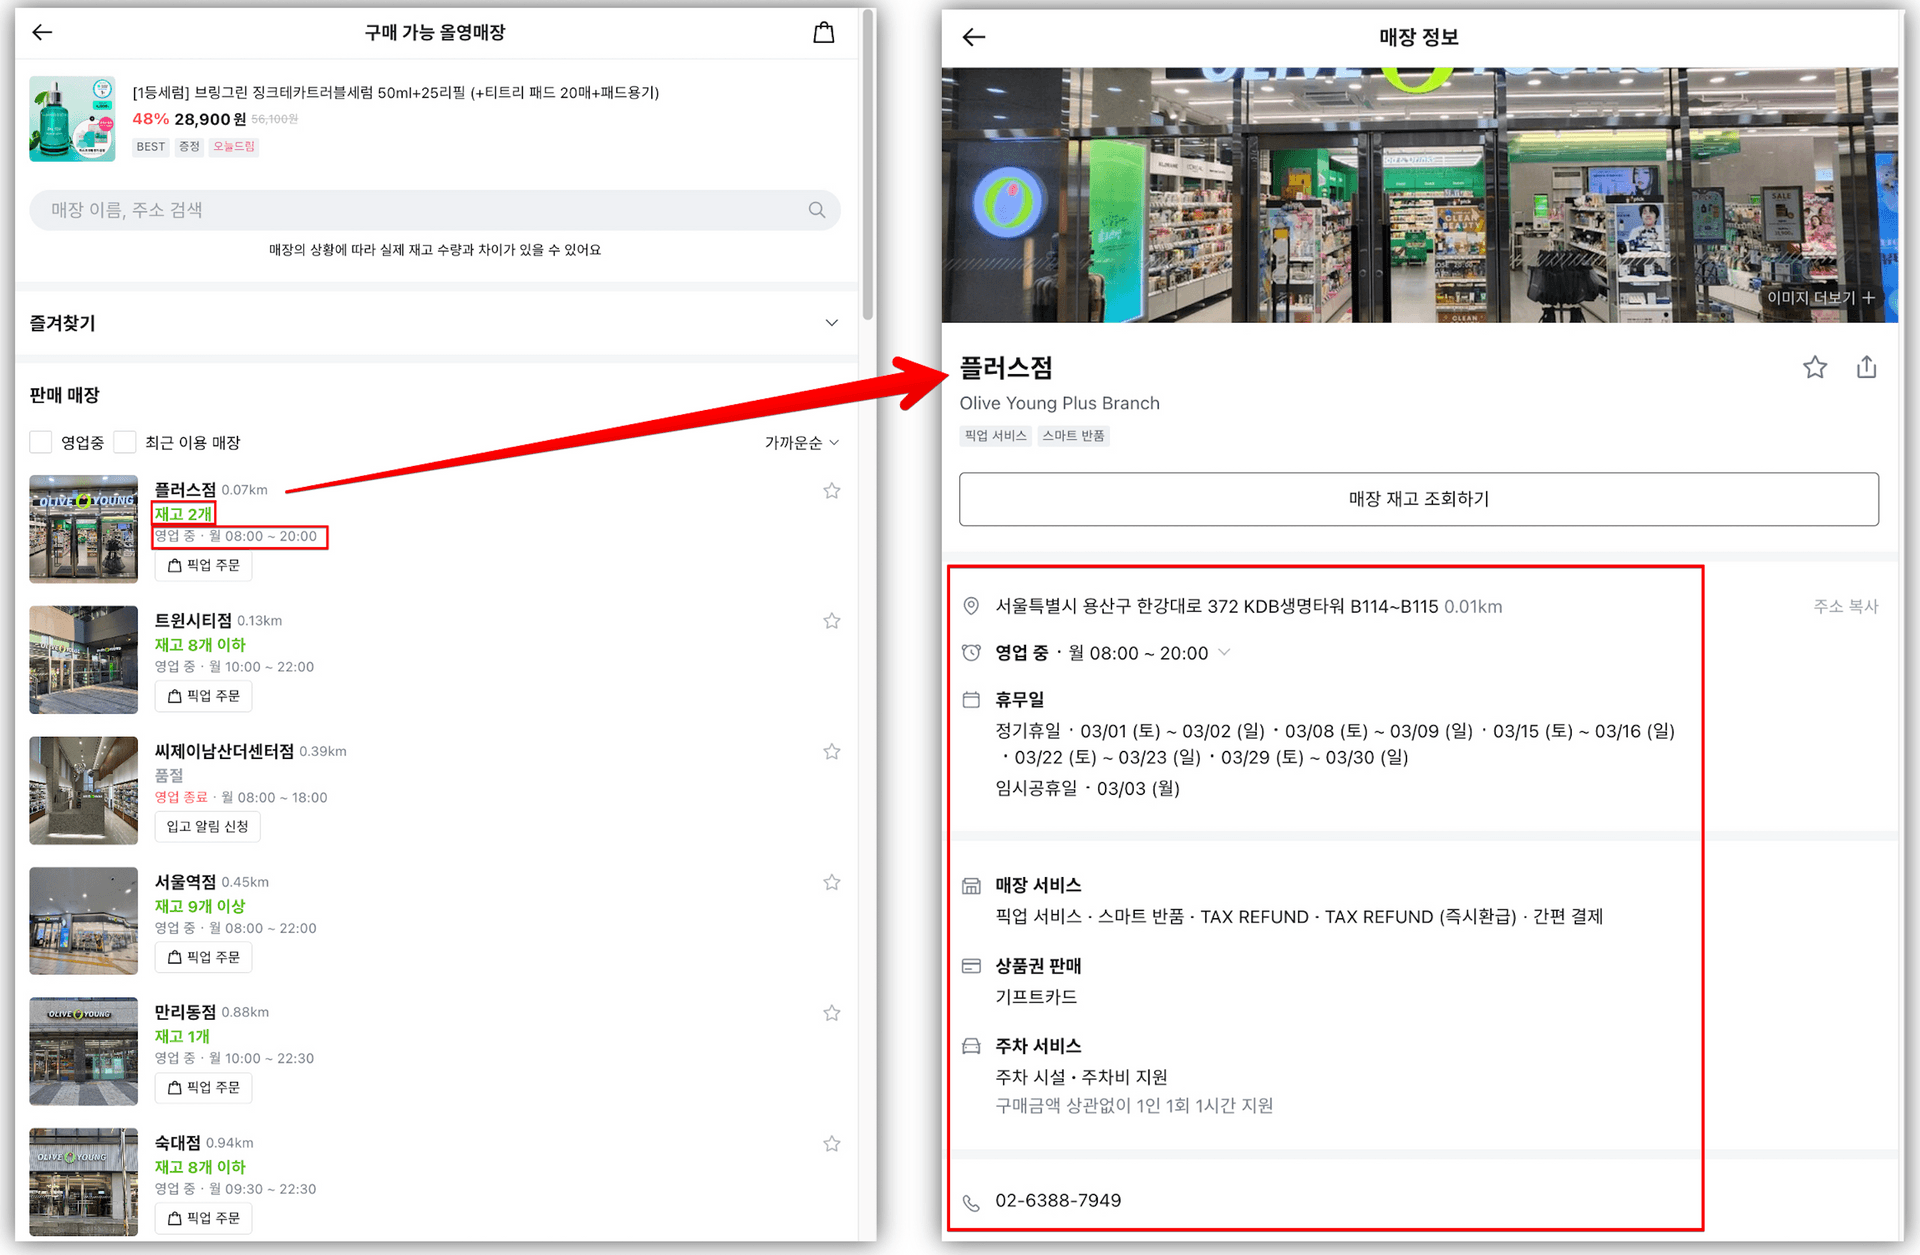Click the 오늘드림 product badge
This screenshot has height=1255, width=1920.
coord(233,147)
